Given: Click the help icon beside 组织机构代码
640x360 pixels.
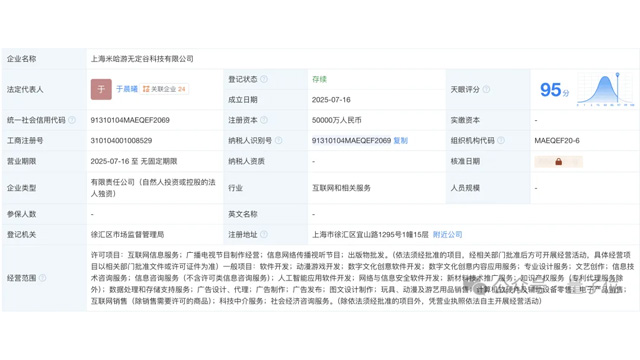Looking at the screenshot, I should pyautogui.click(x=501, y=140).
